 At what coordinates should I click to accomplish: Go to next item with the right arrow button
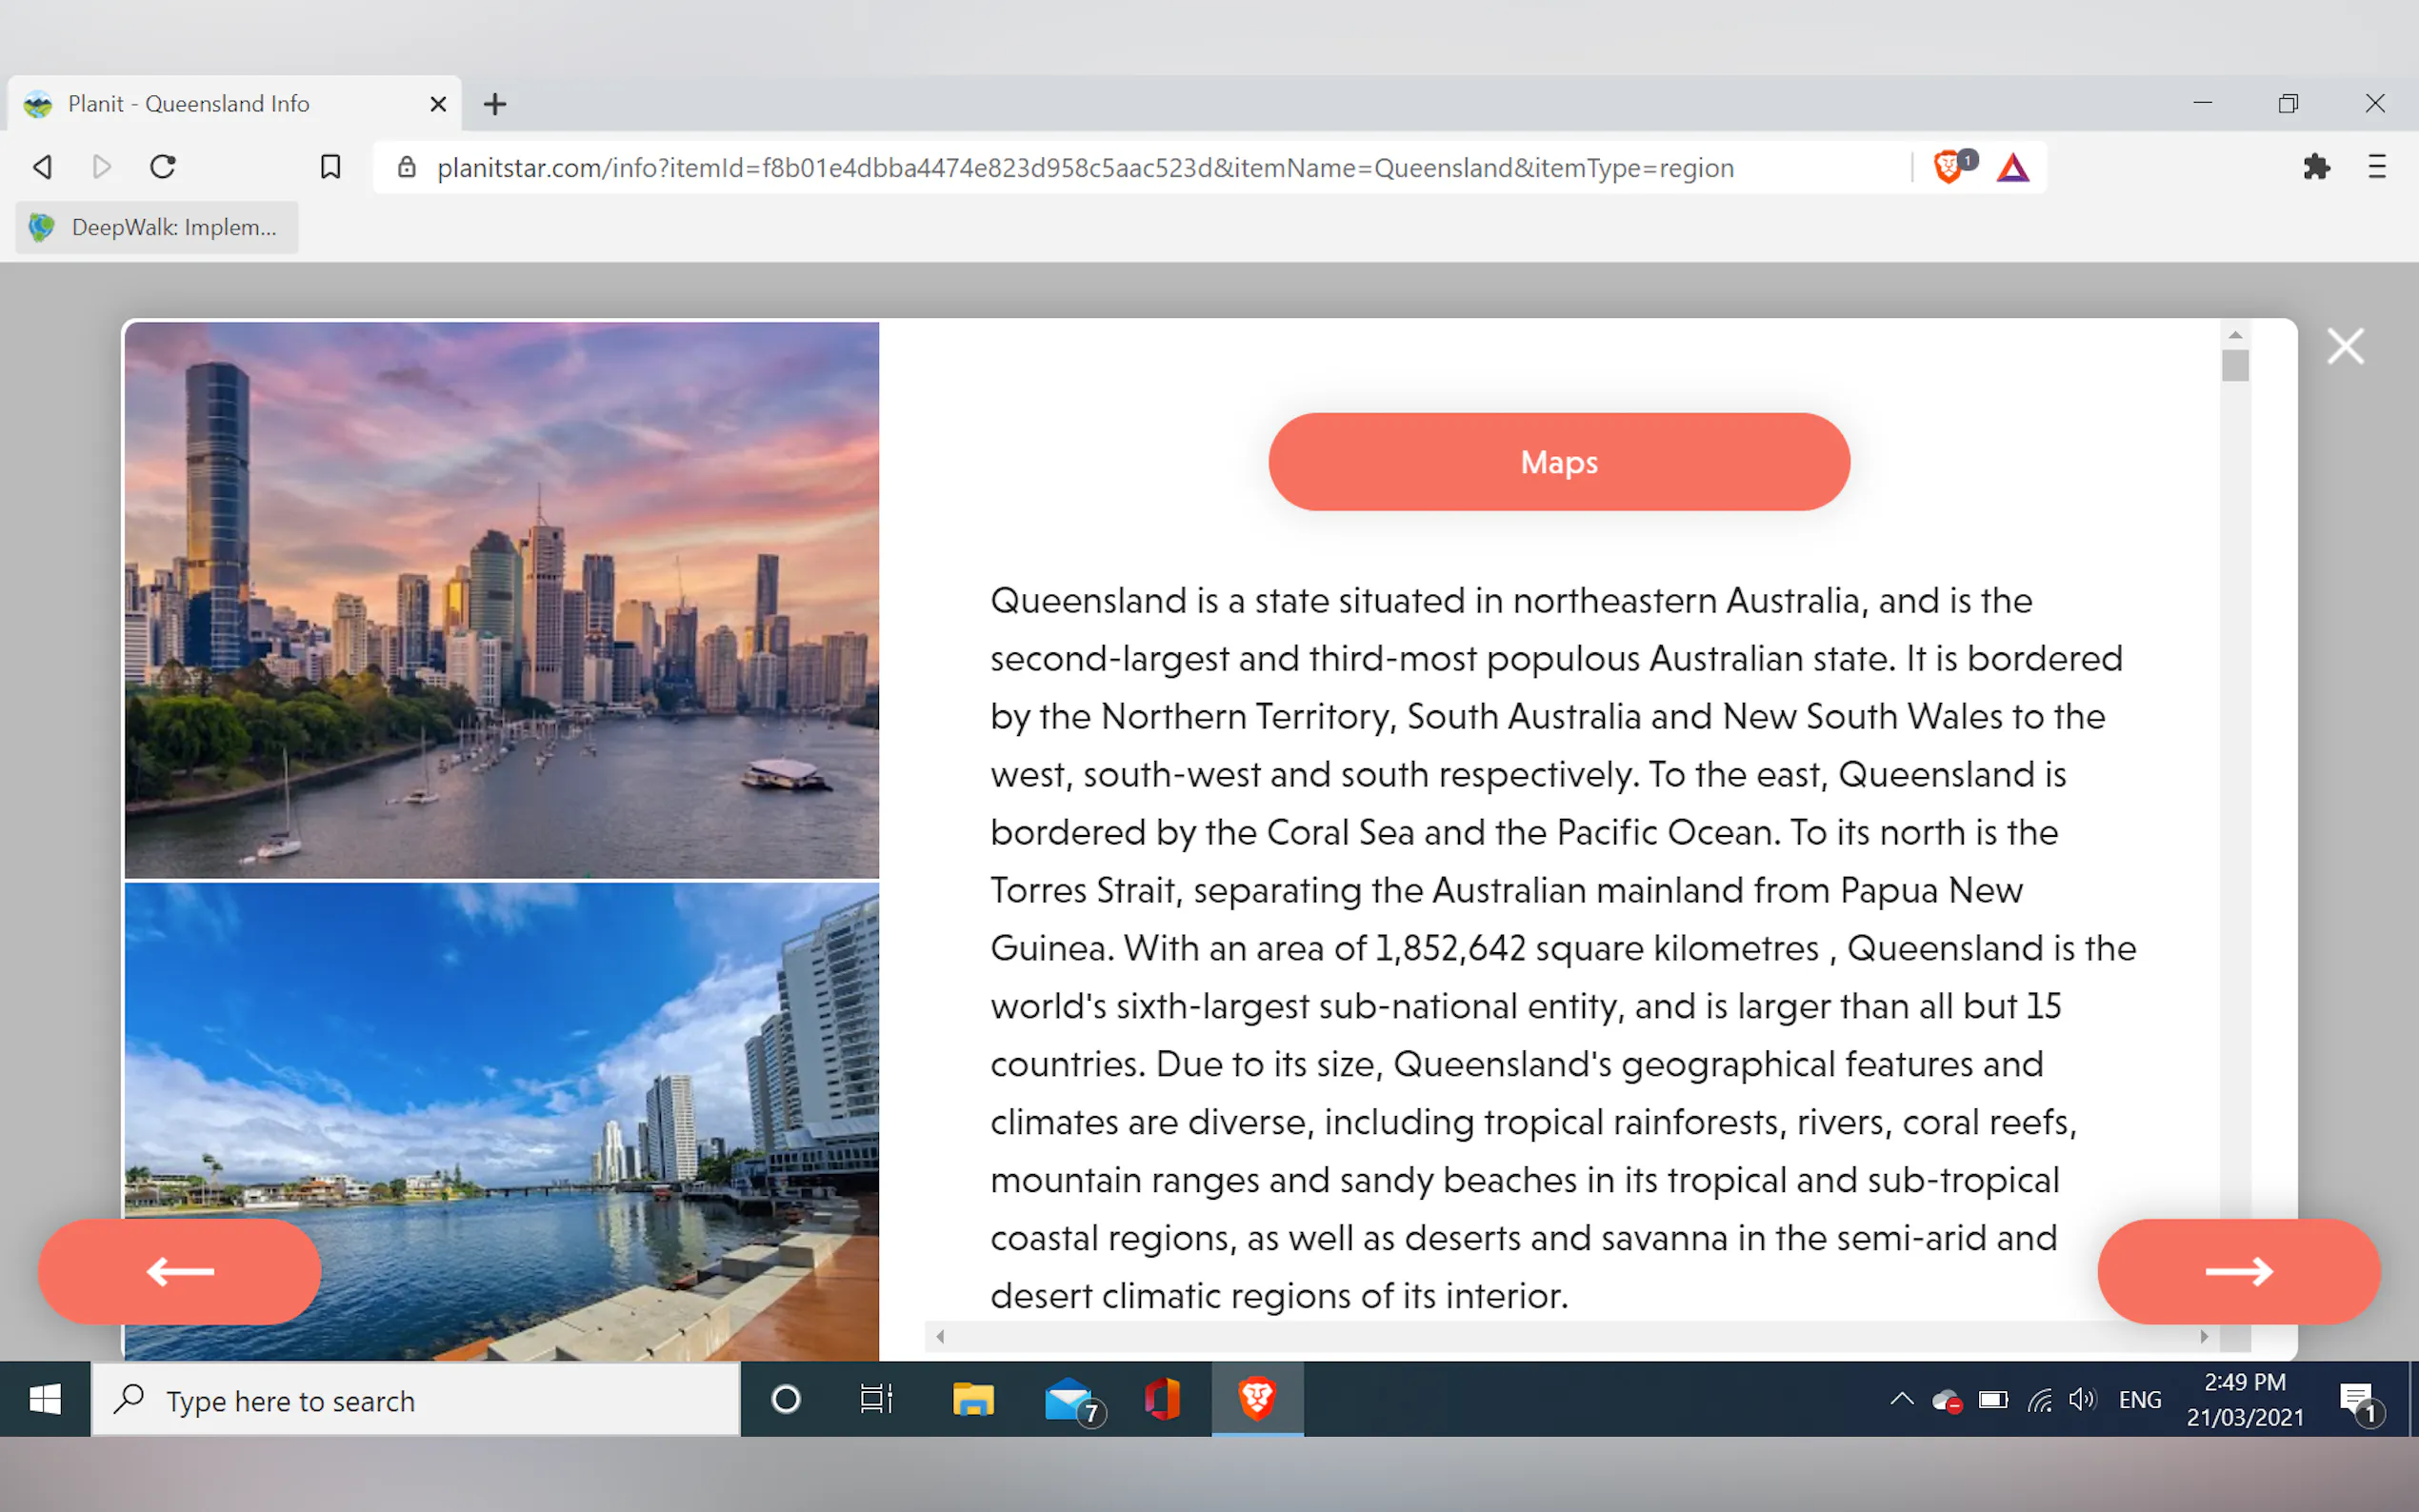(2238, 1271)
